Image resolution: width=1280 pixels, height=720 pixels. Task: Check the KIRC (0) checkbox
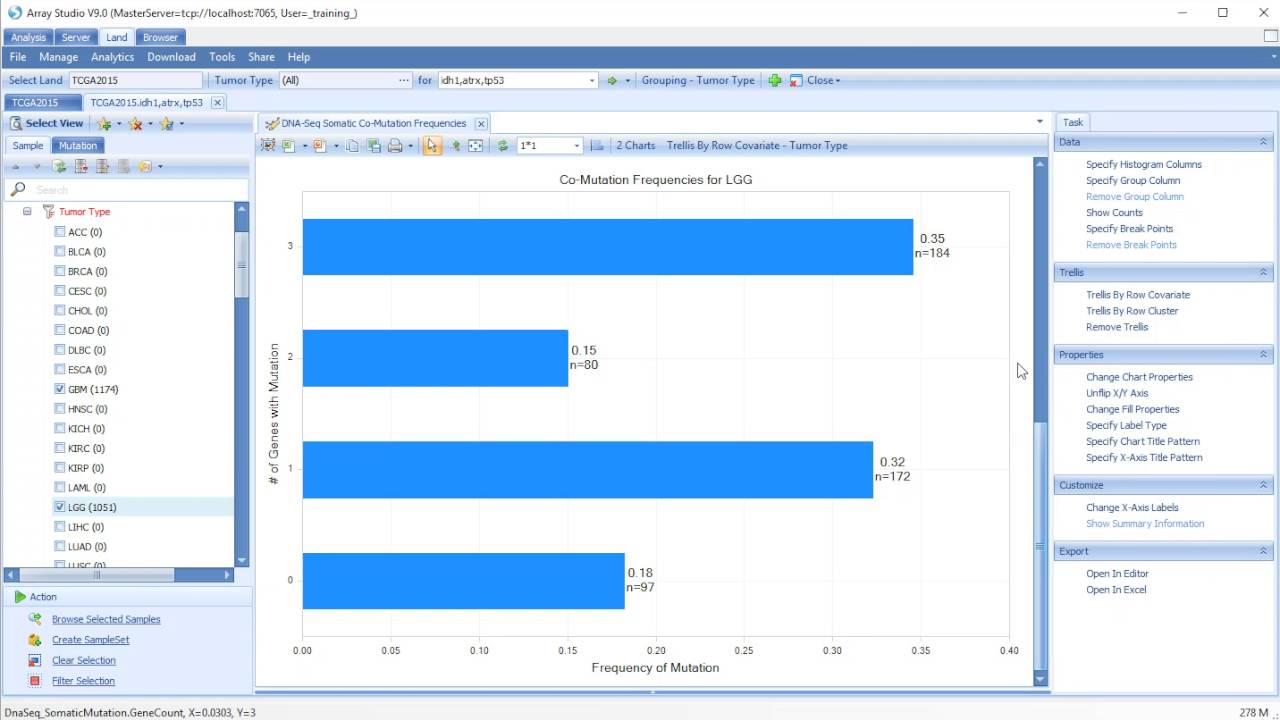pyautogui.click(x=60, y=448)
